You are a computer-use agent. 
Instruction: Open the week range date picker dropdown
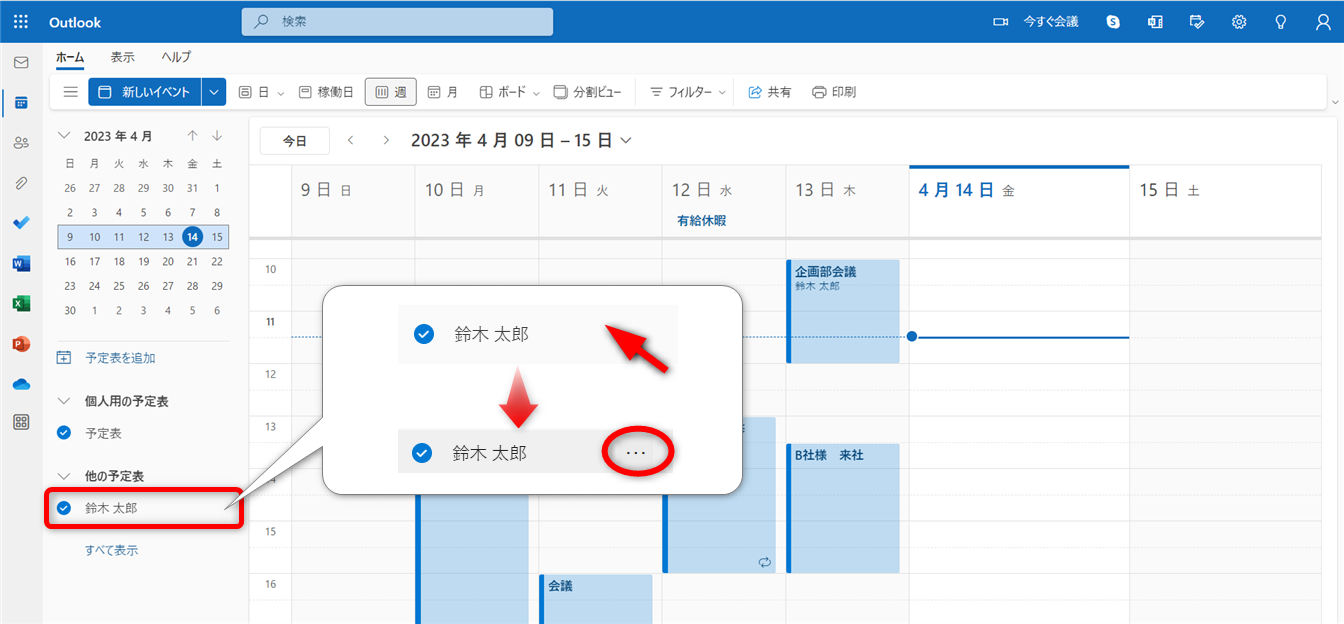[x=626, y=140]
